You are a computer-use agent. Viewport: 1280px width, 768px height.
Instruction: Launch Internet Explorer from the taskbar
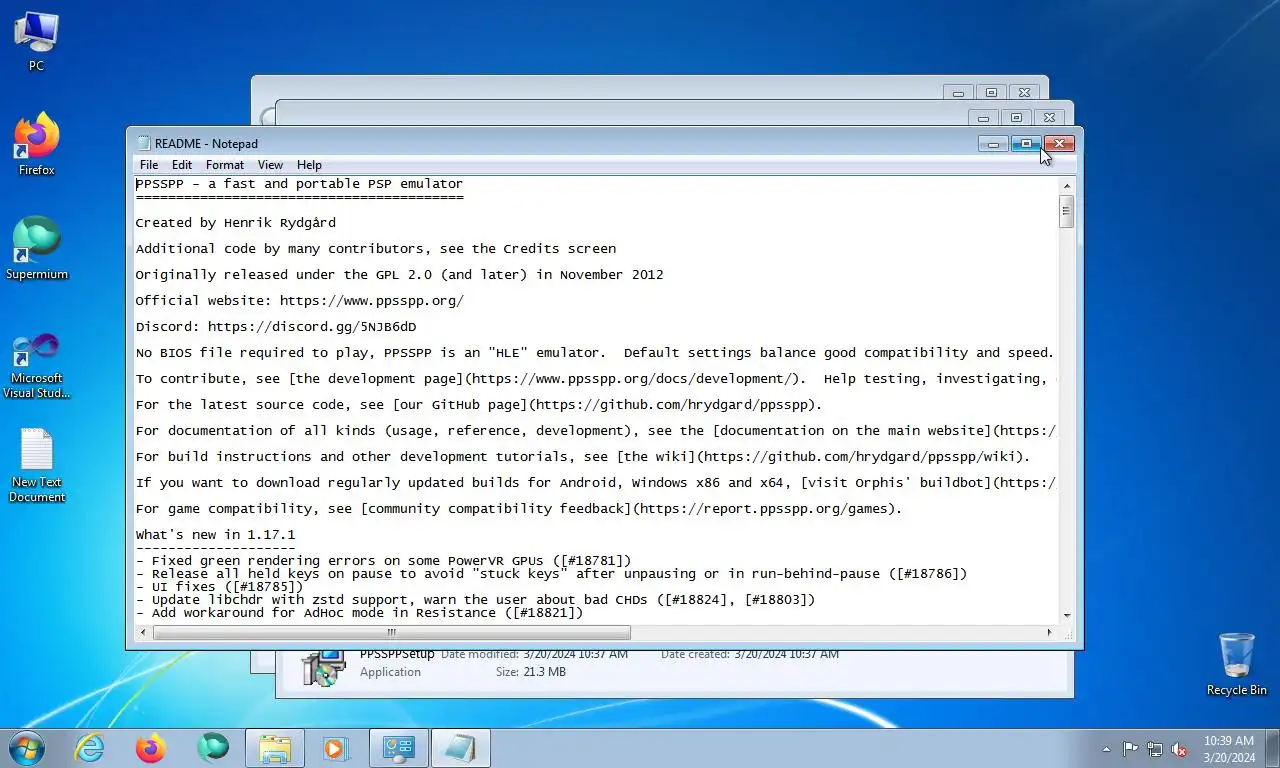pos(90,748)
